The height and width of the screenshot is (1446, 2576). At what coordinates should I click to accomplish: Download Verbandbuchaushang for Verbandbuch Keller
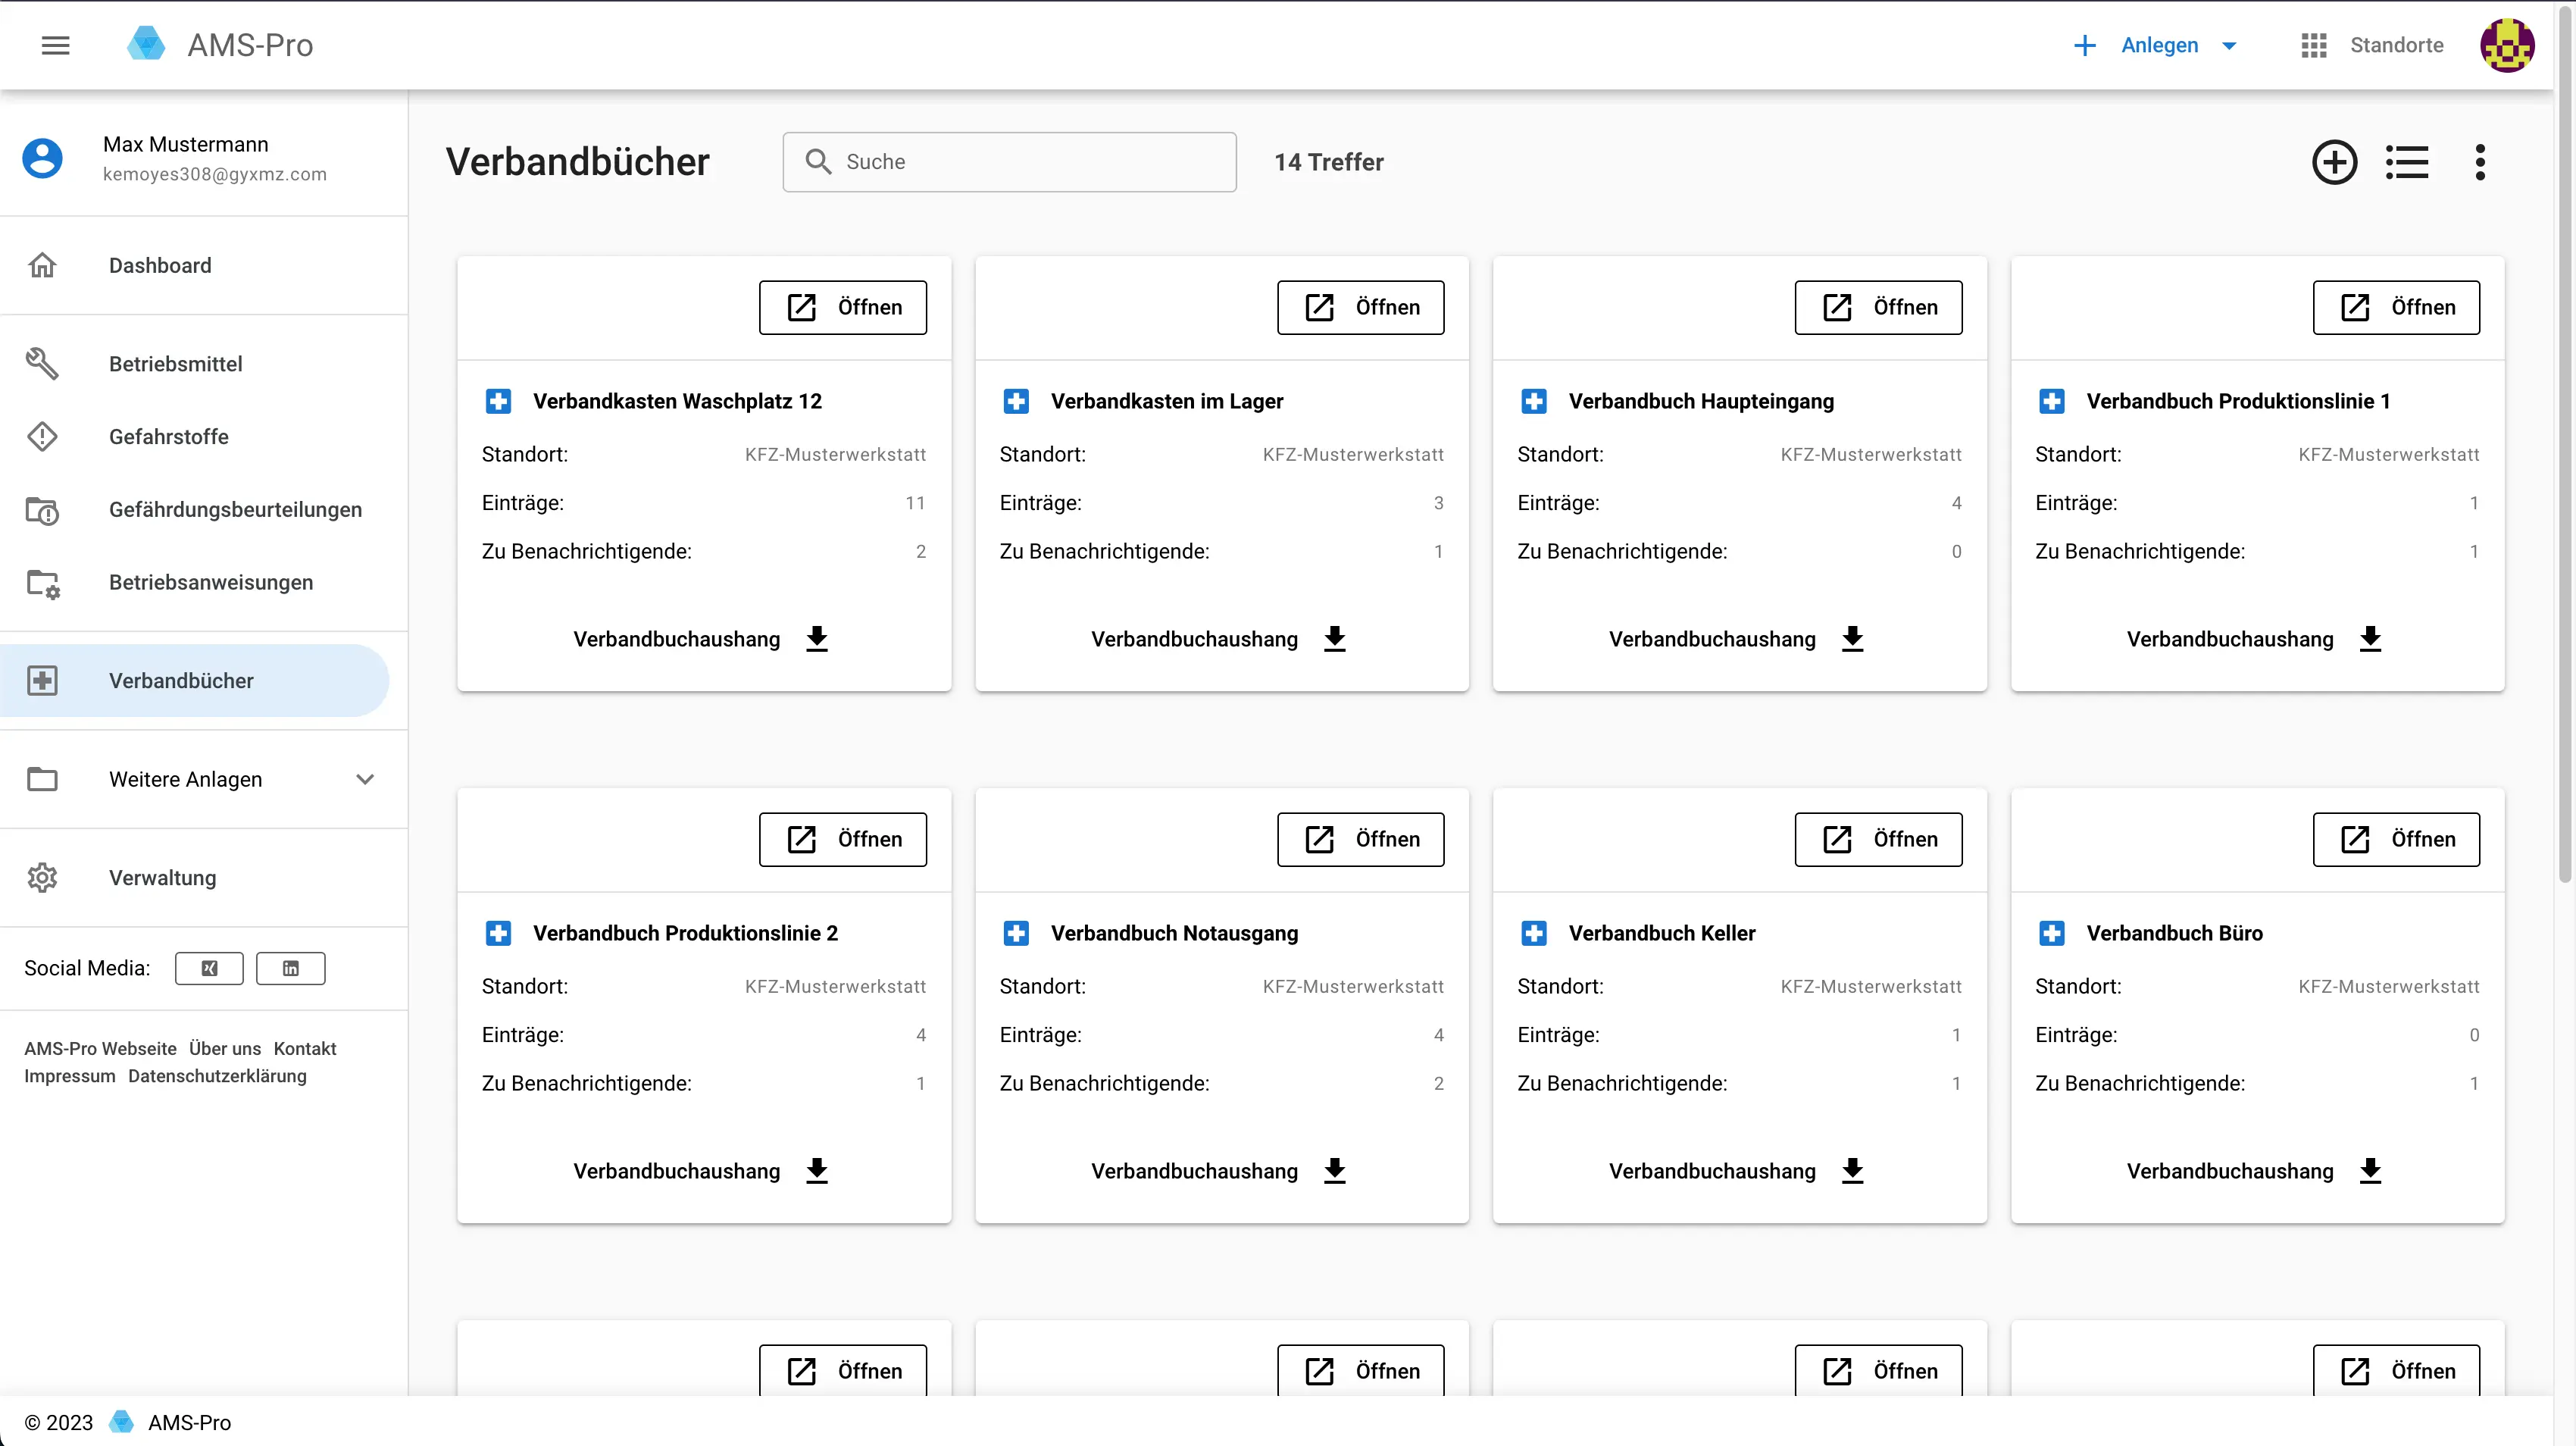coord(1852,1171)
